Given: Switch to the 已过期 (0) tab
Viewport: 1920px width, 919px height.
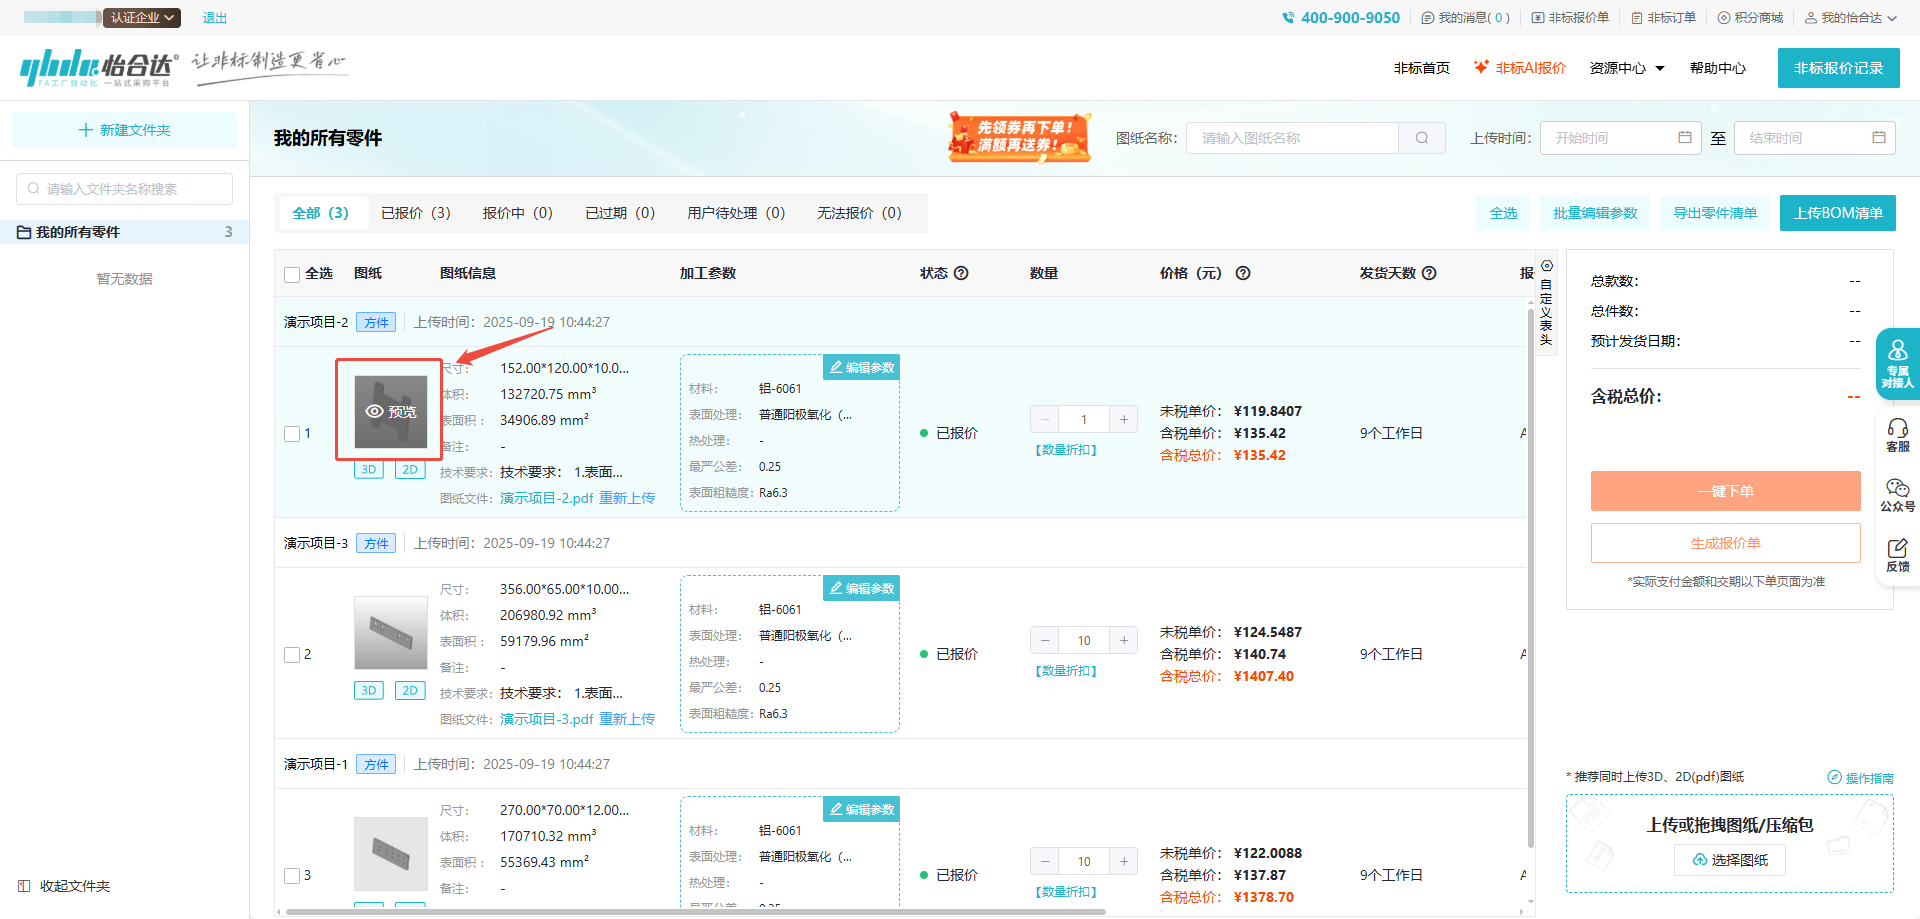Looking at the screenshot, I should [619, 213].
